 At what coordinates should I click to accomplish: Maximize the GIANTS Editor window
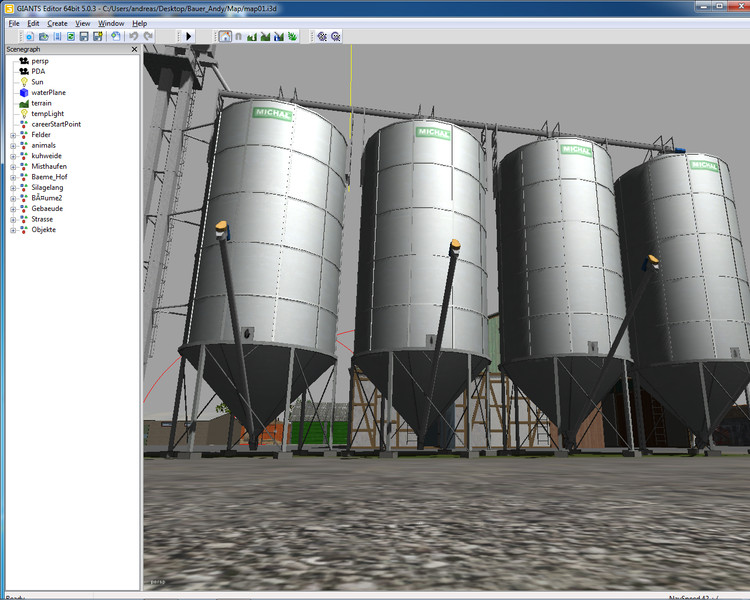point(719,6)
